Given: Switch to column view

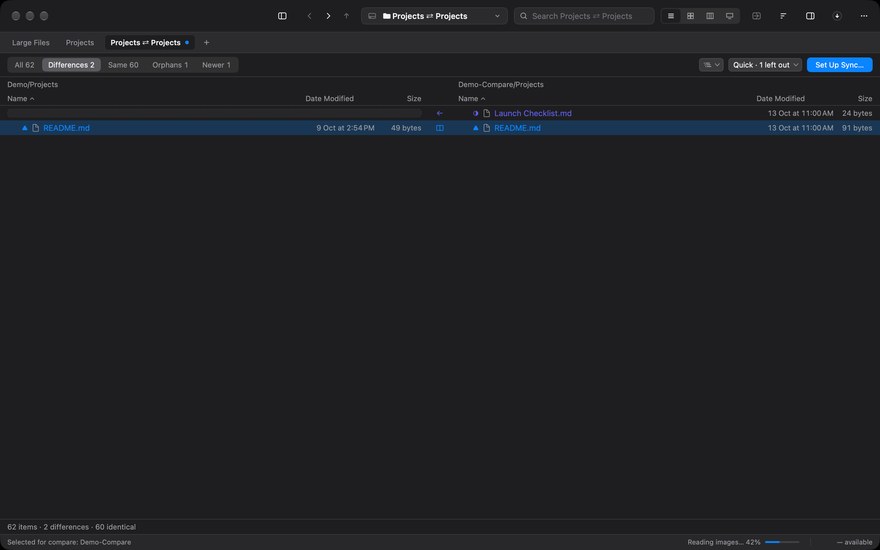Looking at the screenshot, I should tap(710, 16).
